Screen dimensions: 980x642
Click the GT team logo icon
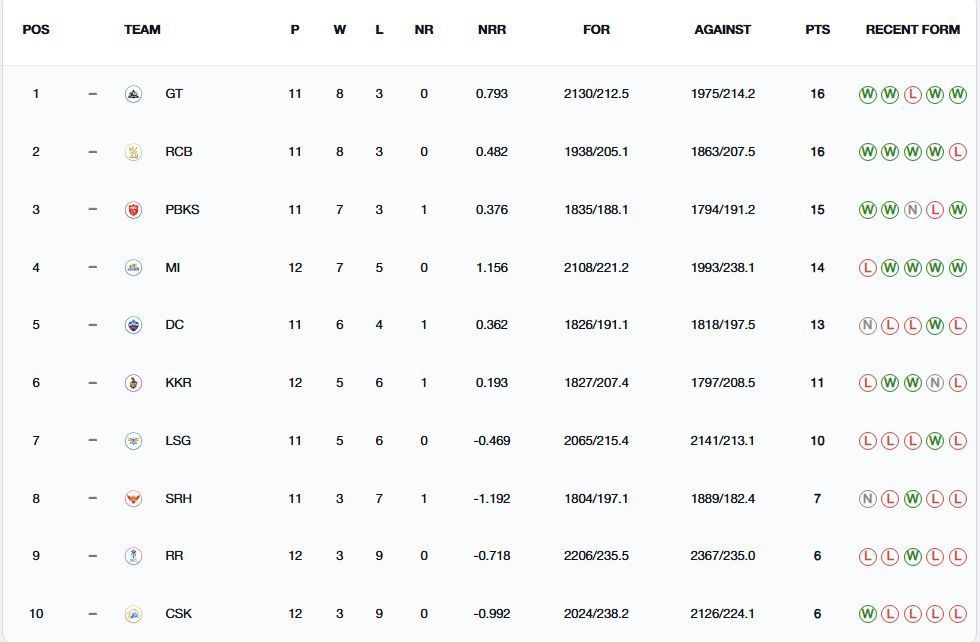(x=133, y=94)
